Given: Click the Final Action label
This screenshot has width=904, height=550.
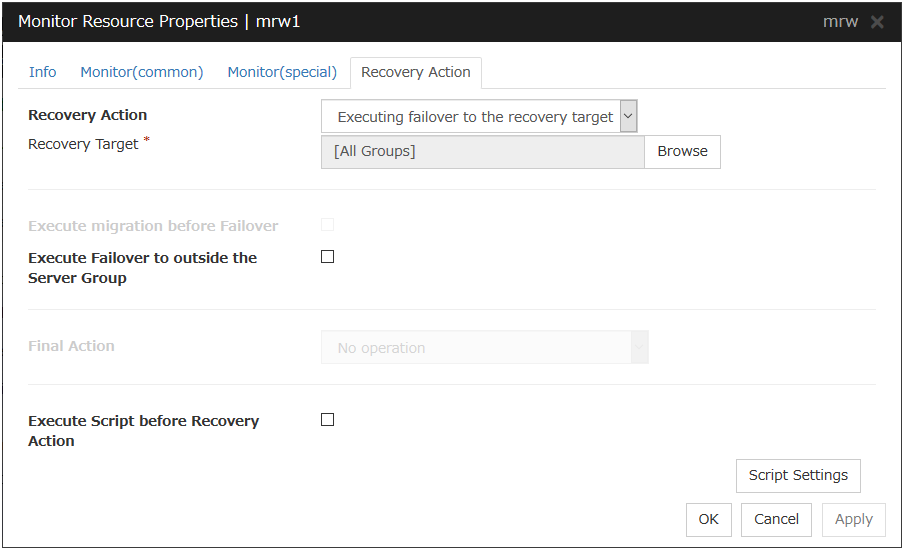Looking at the screenshot, I should 71,346.
